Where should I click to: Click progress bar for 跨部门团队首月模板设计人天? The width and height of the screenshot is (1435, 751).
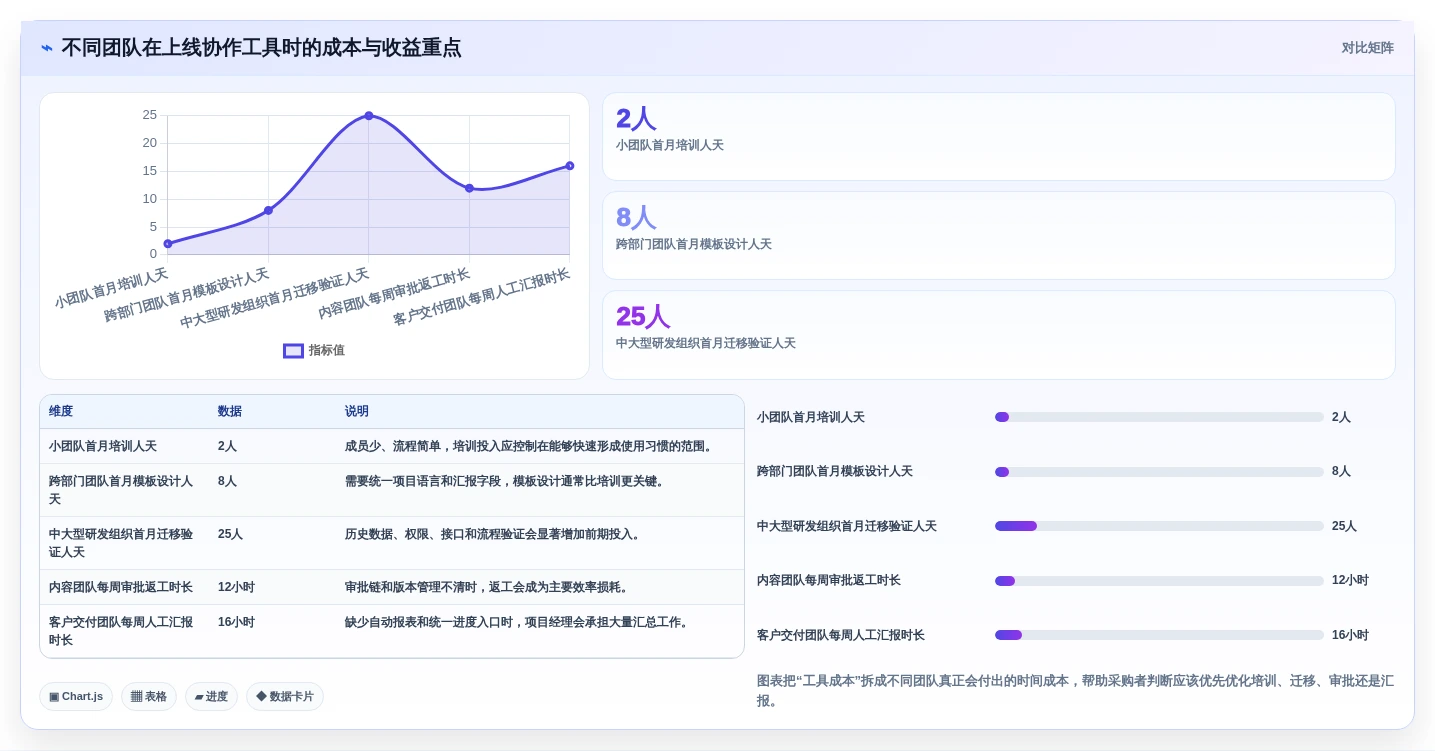click(1159, 472)
